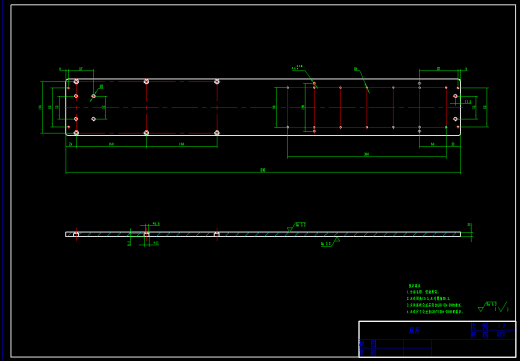
Task: Click the 比例 label cell in title block
Action: pyautogui.click(x=480, y=326)
